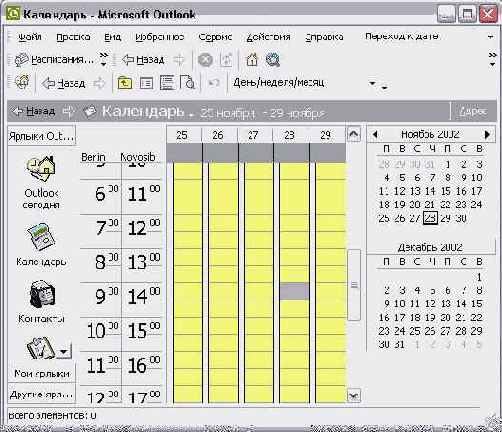
Task: Select November 28 in date navigator
Action: click(430, 218)
